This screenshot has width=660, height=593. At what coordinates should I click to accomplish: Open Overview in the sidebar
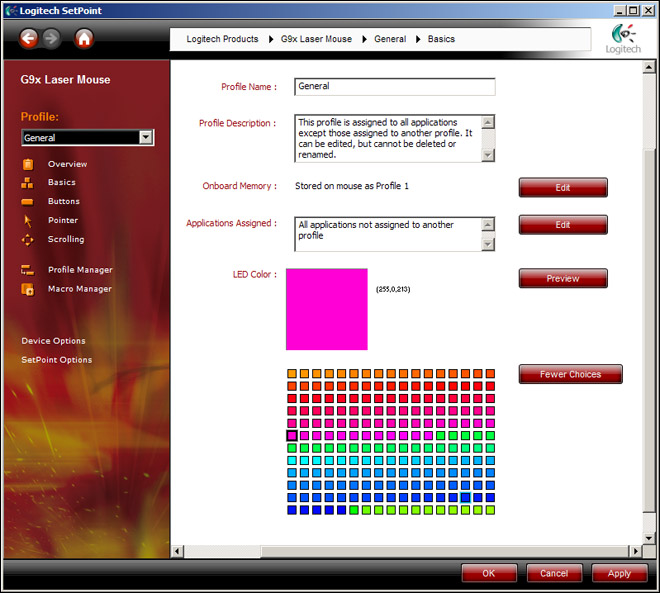[x=67, y=164]
